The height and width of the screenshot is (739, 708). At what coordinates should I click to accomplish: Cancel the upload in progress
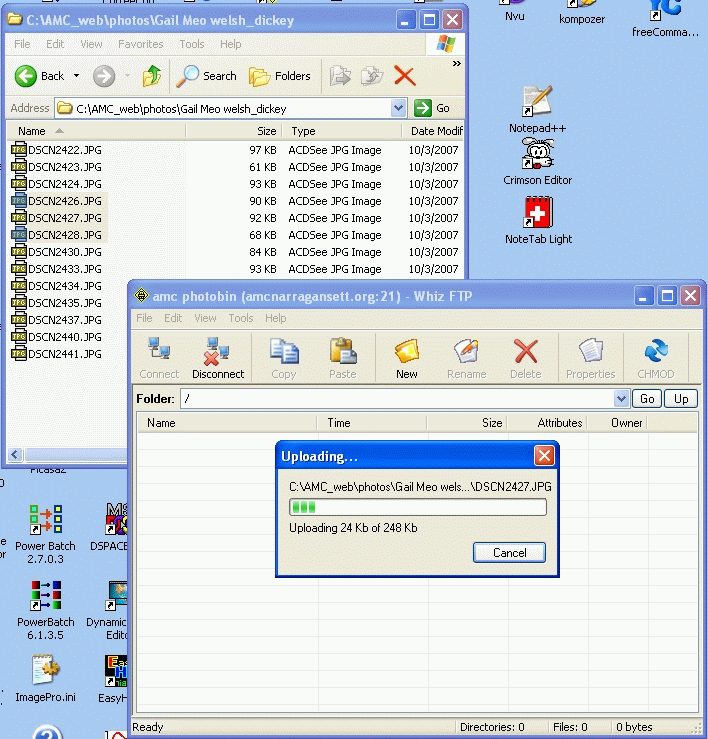click(x=509, y=553)
